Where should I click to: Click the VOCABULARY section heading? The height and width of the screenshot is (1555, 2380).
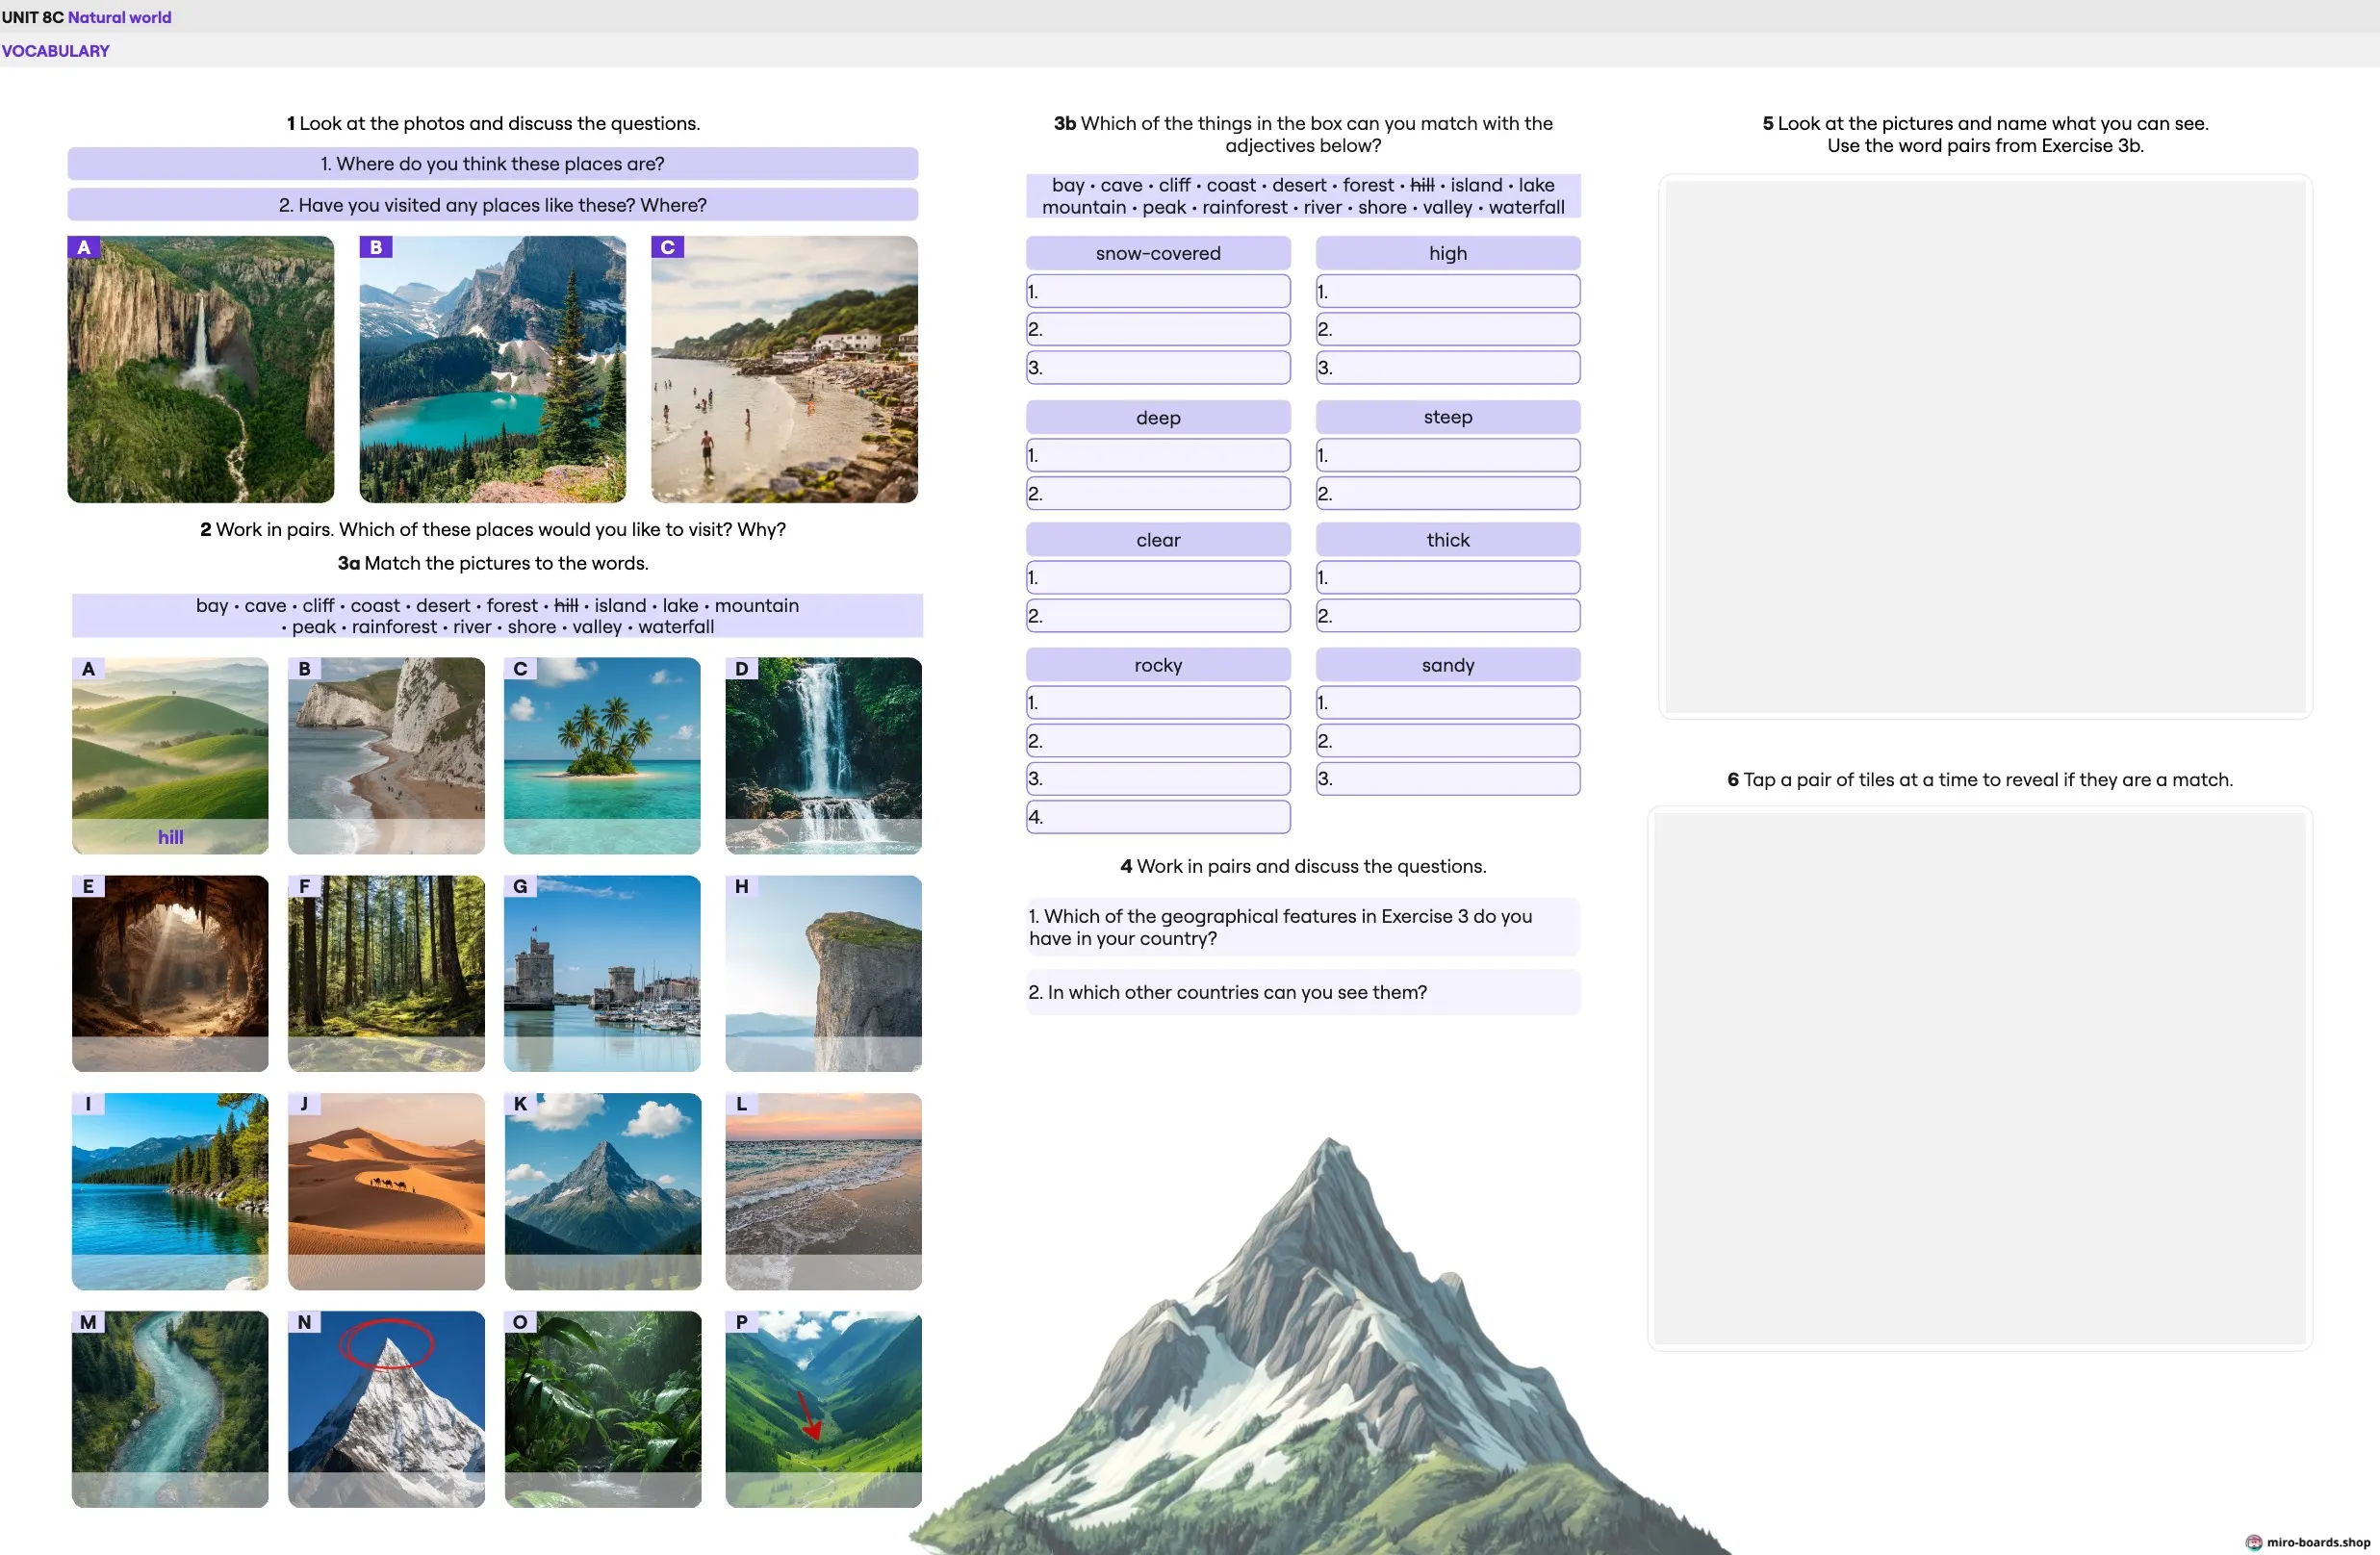(x=55, y=51)
